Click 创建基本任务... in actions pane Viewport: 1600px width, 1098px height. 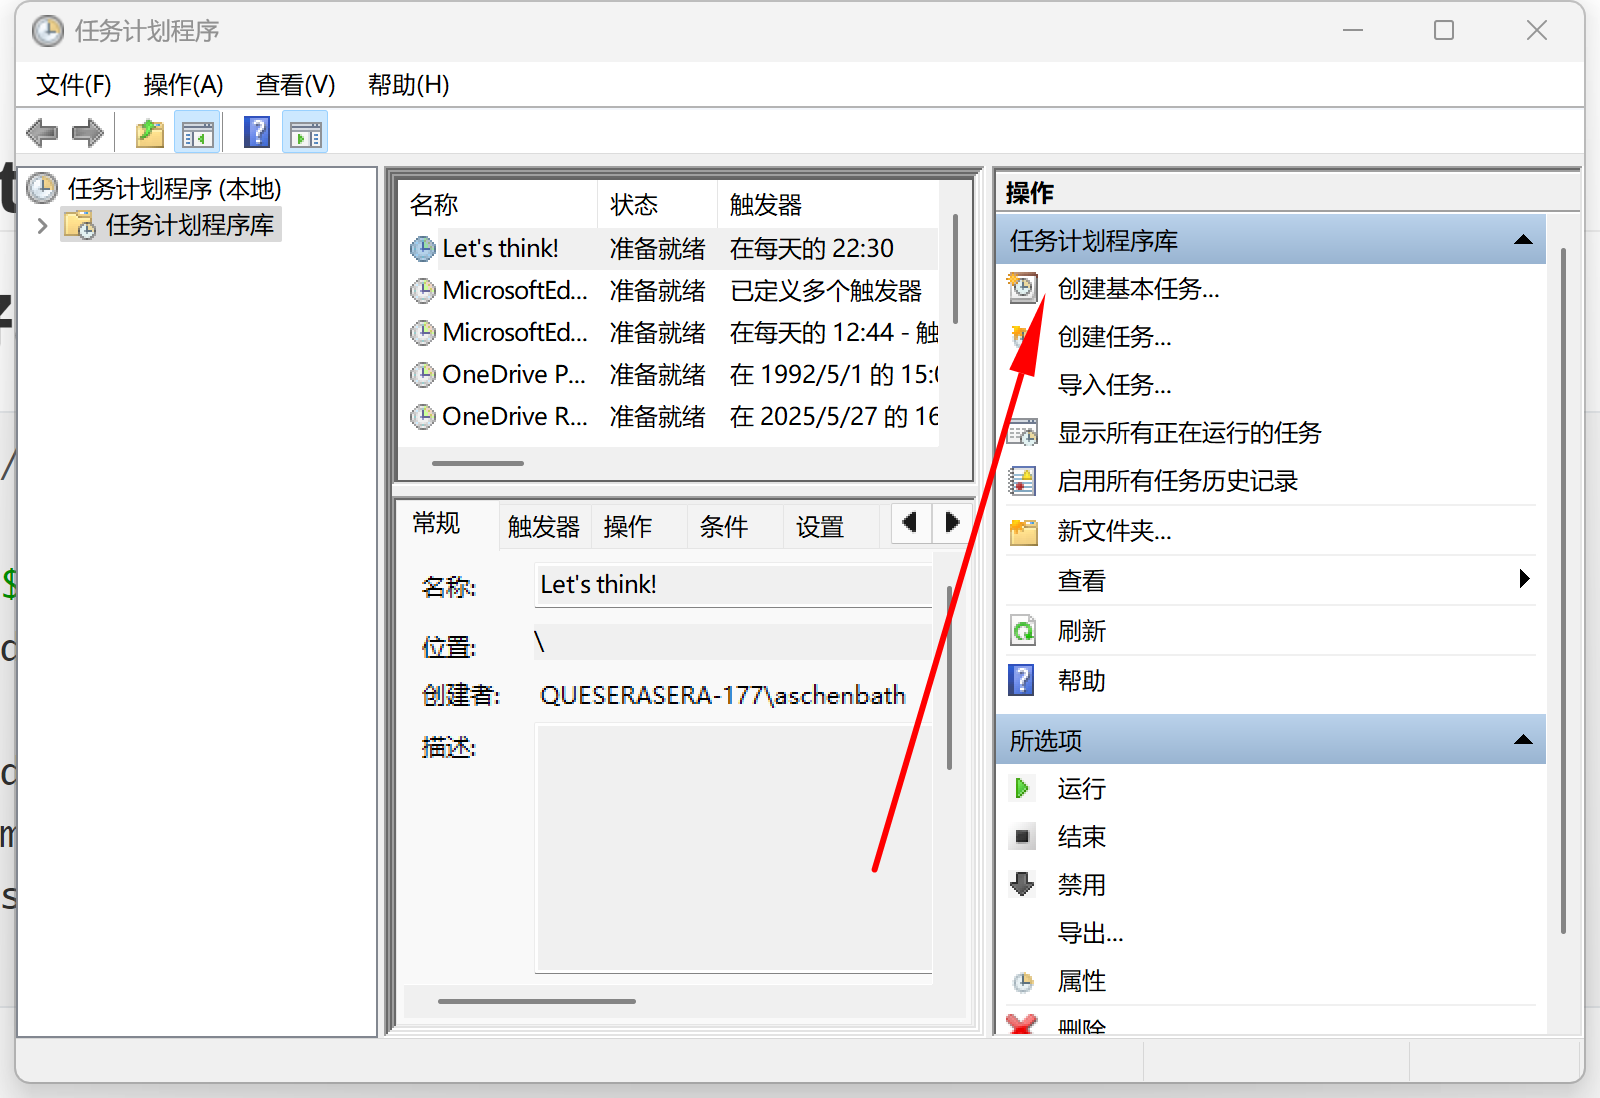pos(1138,289)
